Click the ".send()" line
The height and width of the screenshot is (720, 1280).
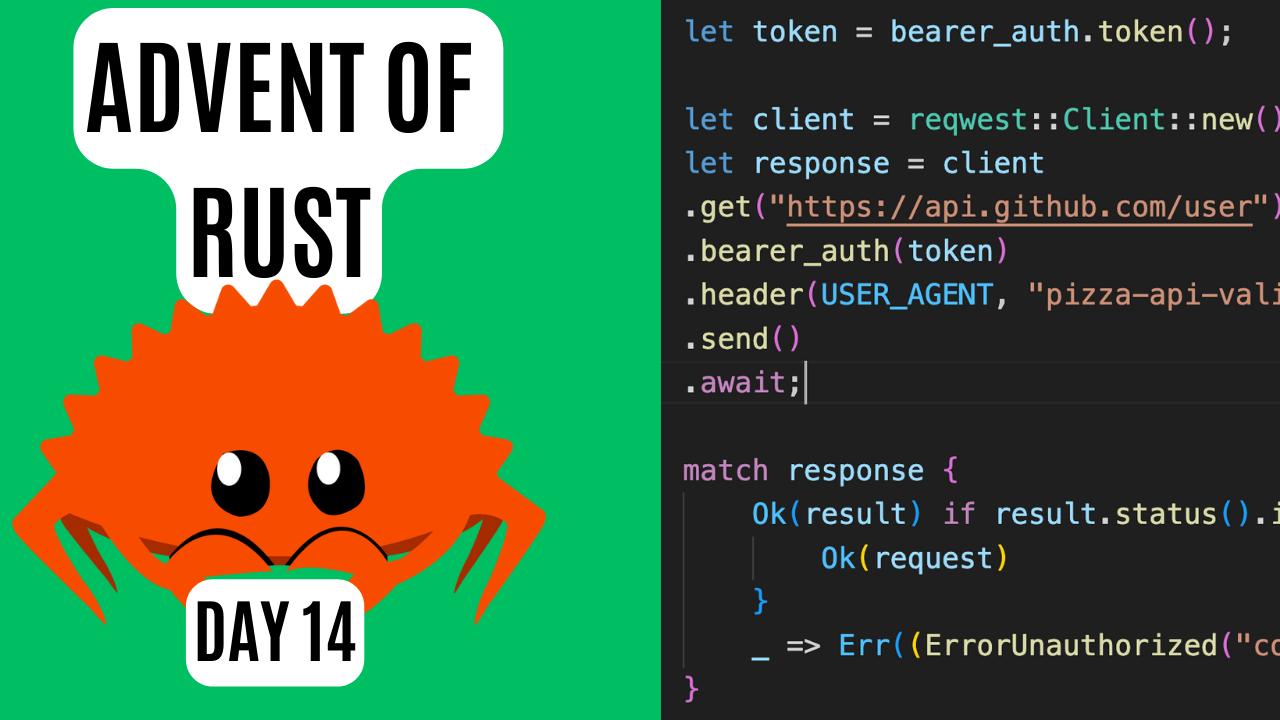pyautogui.click(x=742, y=339)
